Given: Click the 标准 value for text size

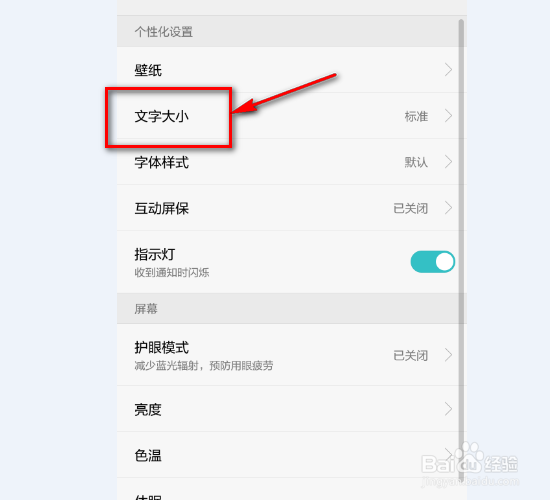Looking at the screenshot, I should click(416, 116).
